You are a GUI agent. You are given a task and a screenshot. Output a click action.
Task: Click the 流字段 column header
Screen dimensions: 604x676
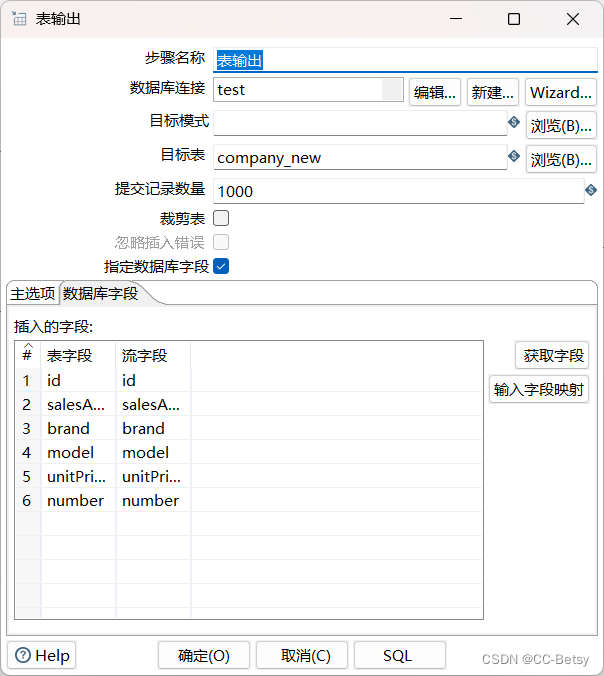[x=153, y=355]
